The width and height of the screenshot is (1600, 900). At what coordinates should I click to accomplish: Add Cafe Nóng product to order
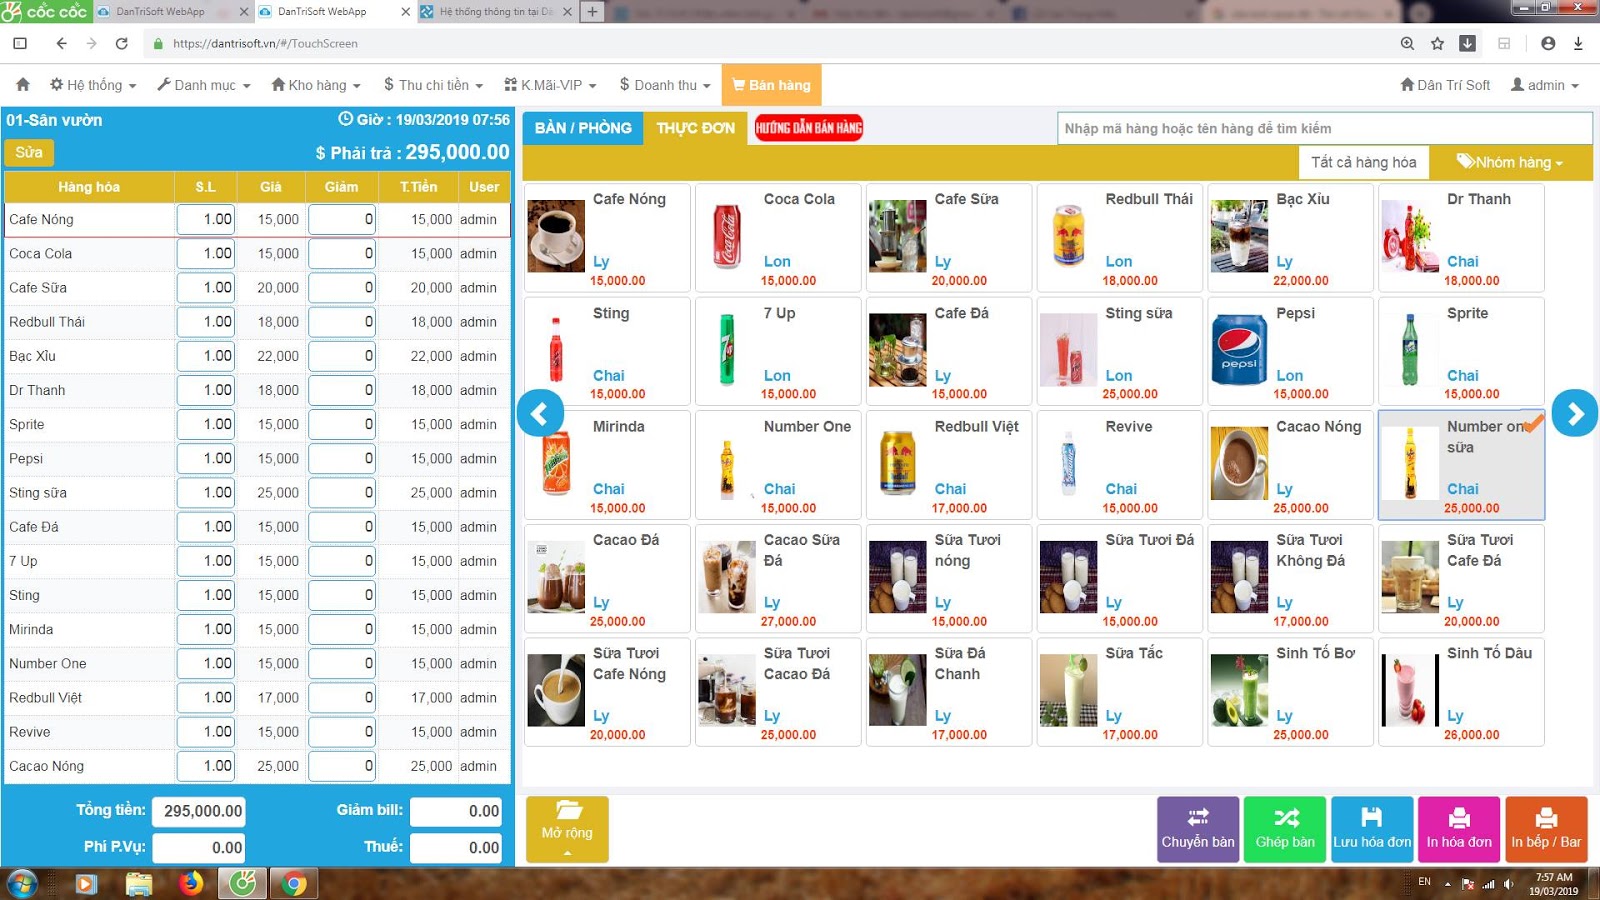pos(607,238)
